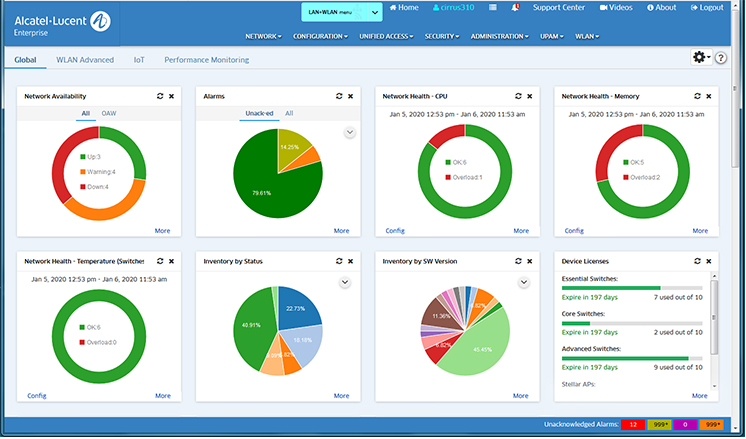Screen dimensions: 746x439
Task: Open the notifications bell icon
Action: coord(515,8)
